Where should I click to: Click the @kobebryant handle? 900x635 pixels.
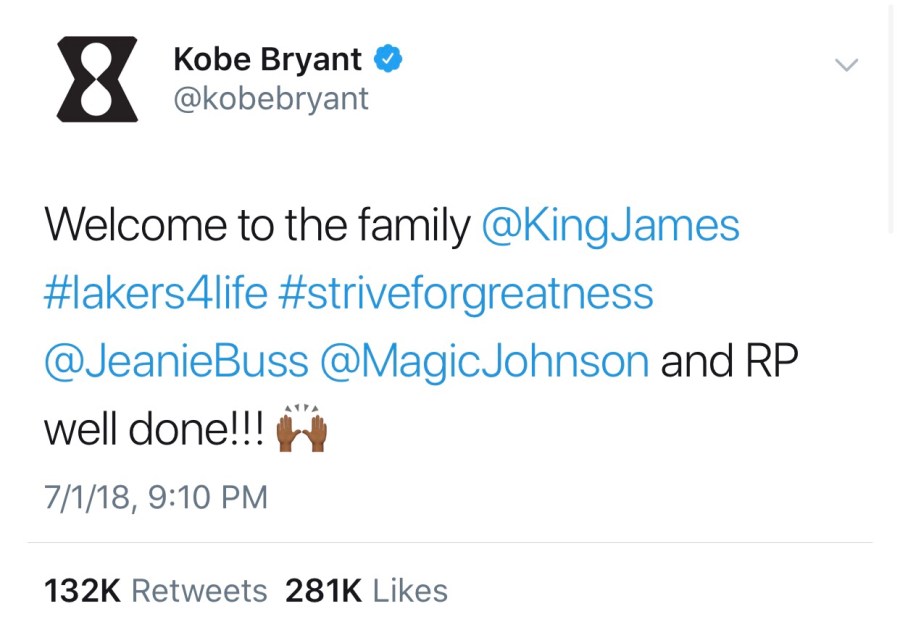271,99
